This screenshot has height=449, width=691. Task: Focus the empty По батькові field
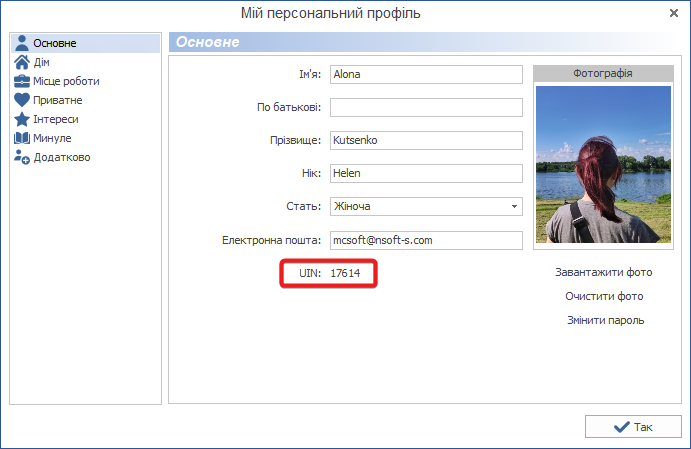click(x=426, y=108)
